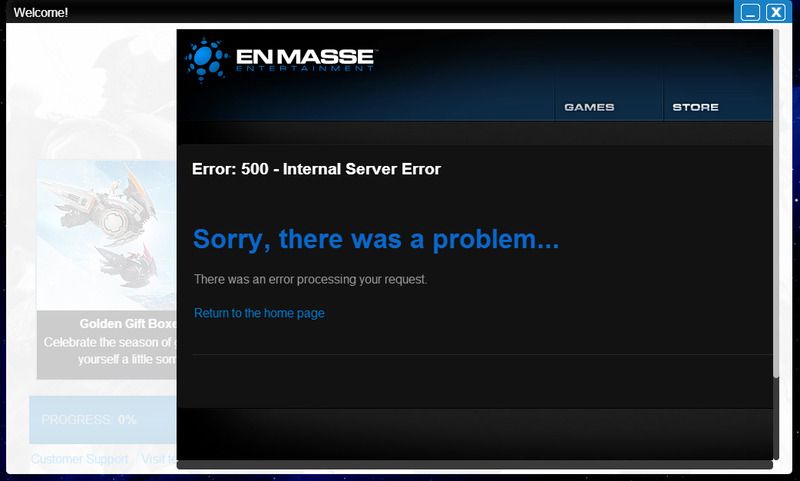Click the white mount in the promo image
This screenshot has height=481, width=800.
(x=102, y=207)
